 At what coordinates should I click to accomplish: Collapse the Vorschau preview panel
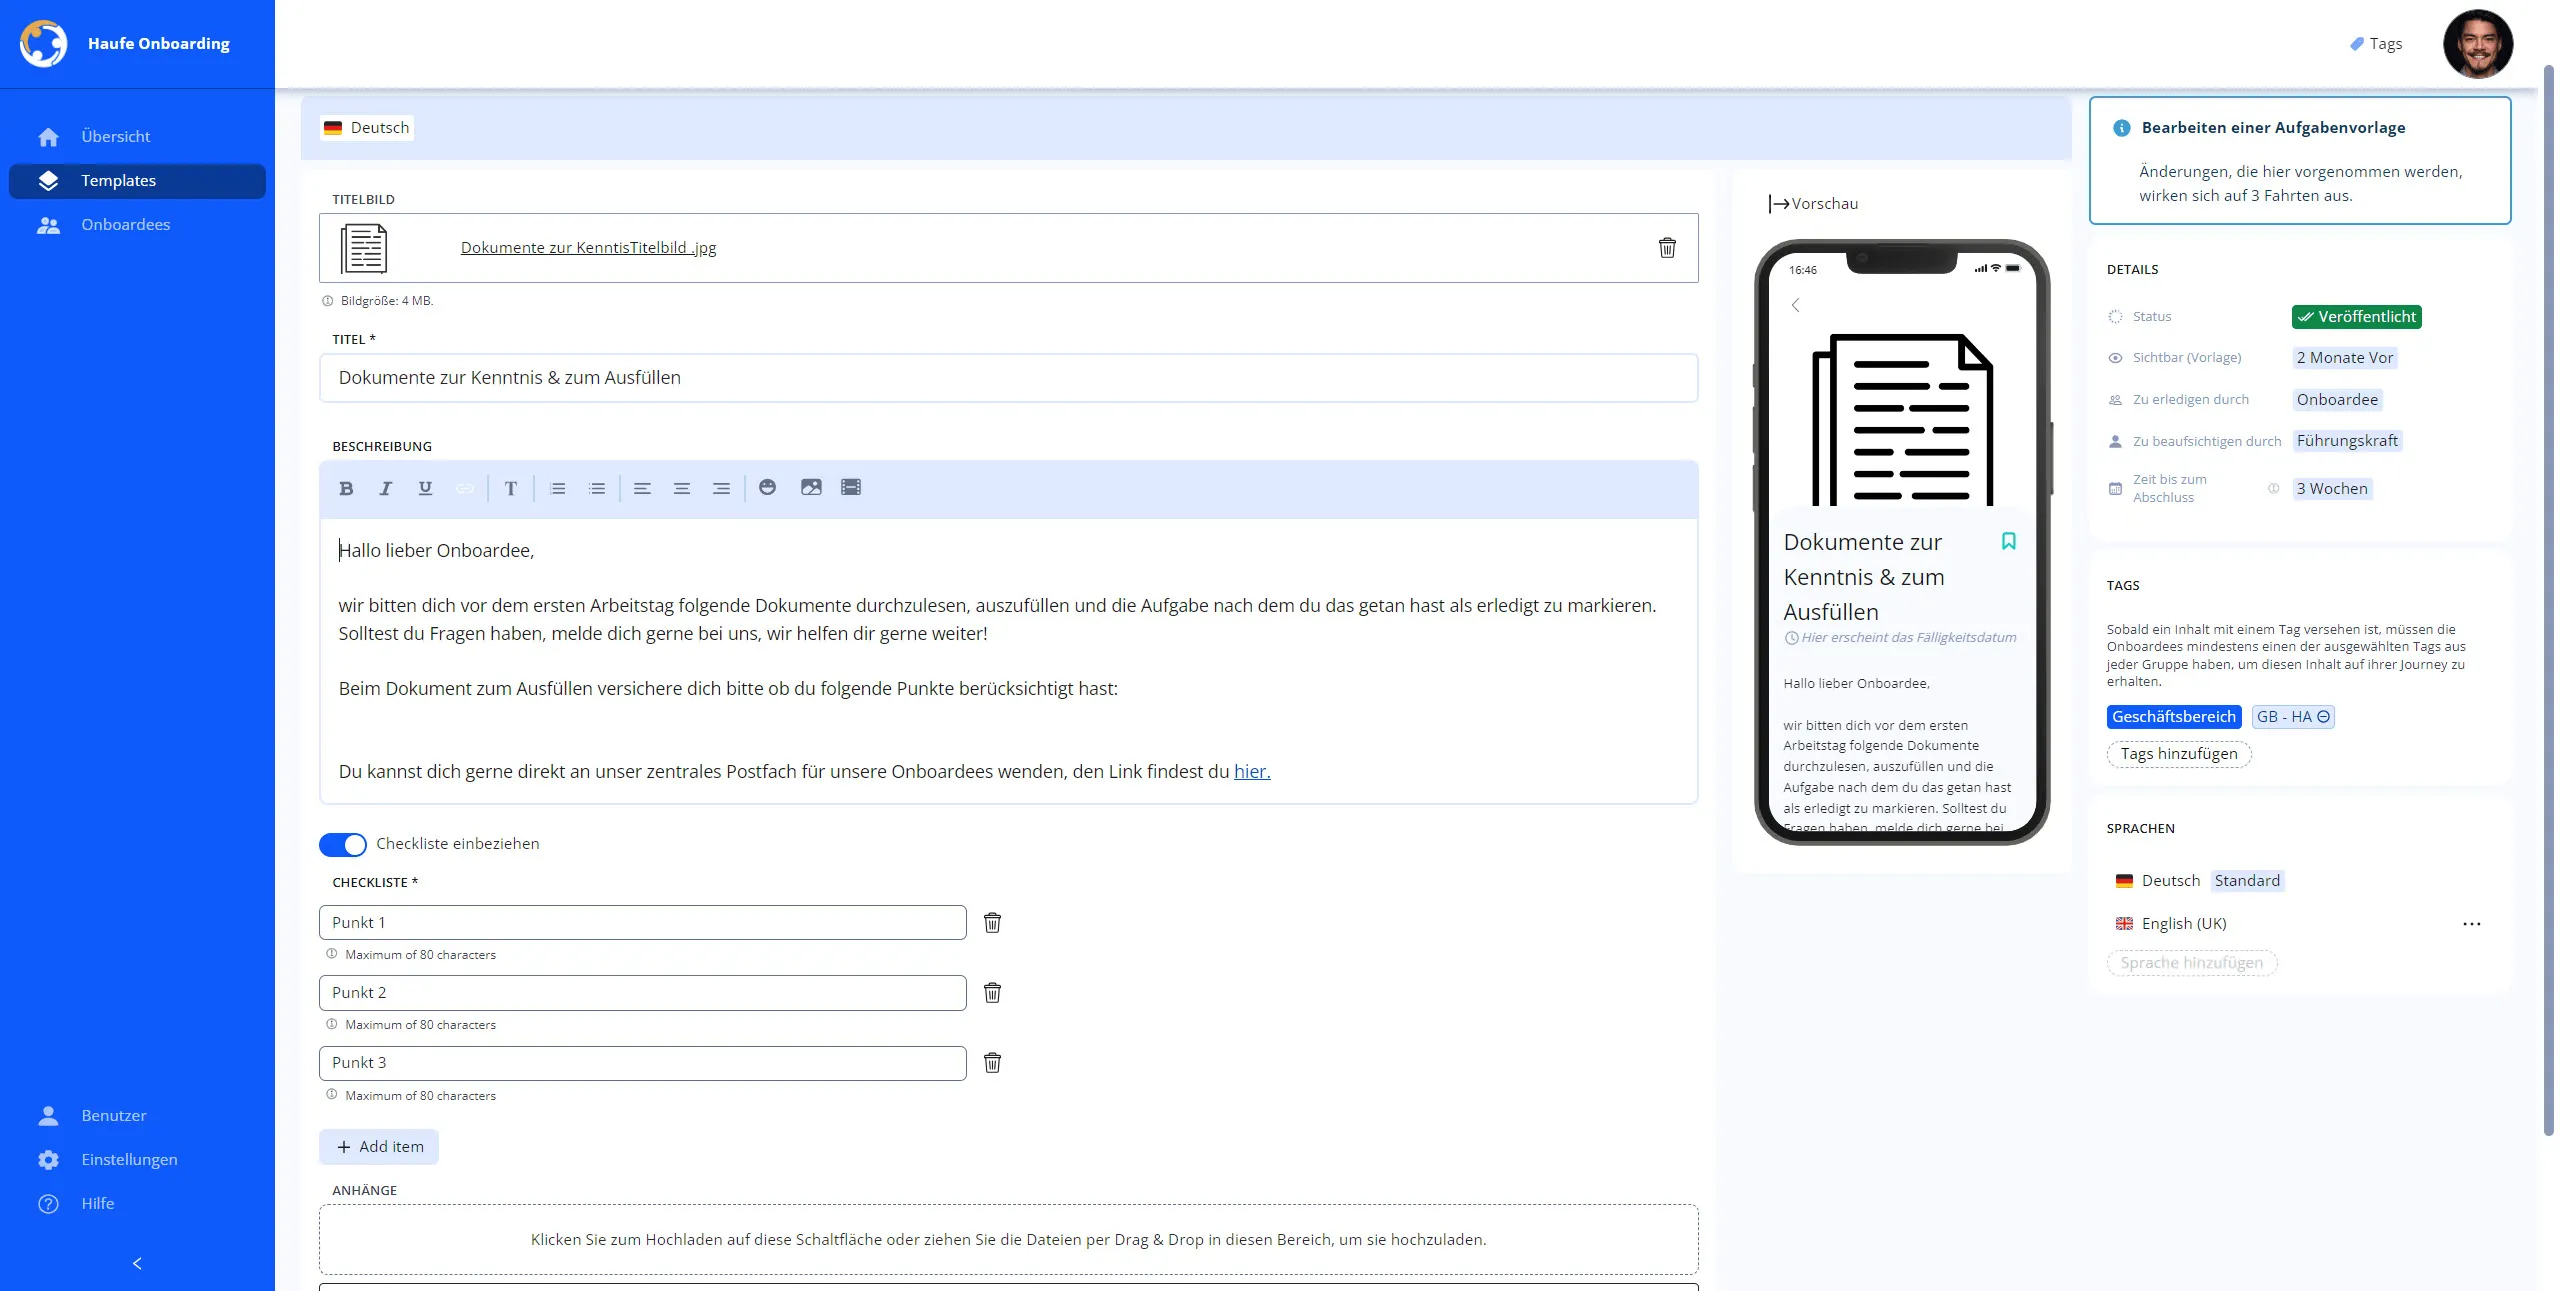[1779, 204]
